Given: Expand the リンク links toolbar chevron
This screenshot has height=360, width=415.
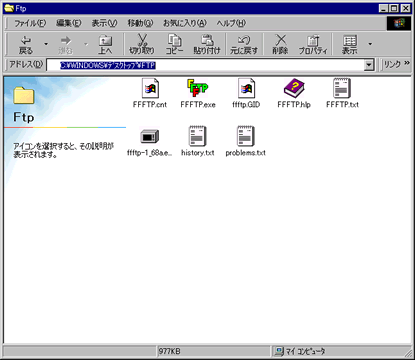Looking at the screenshot, I should [x=407, y=63].
